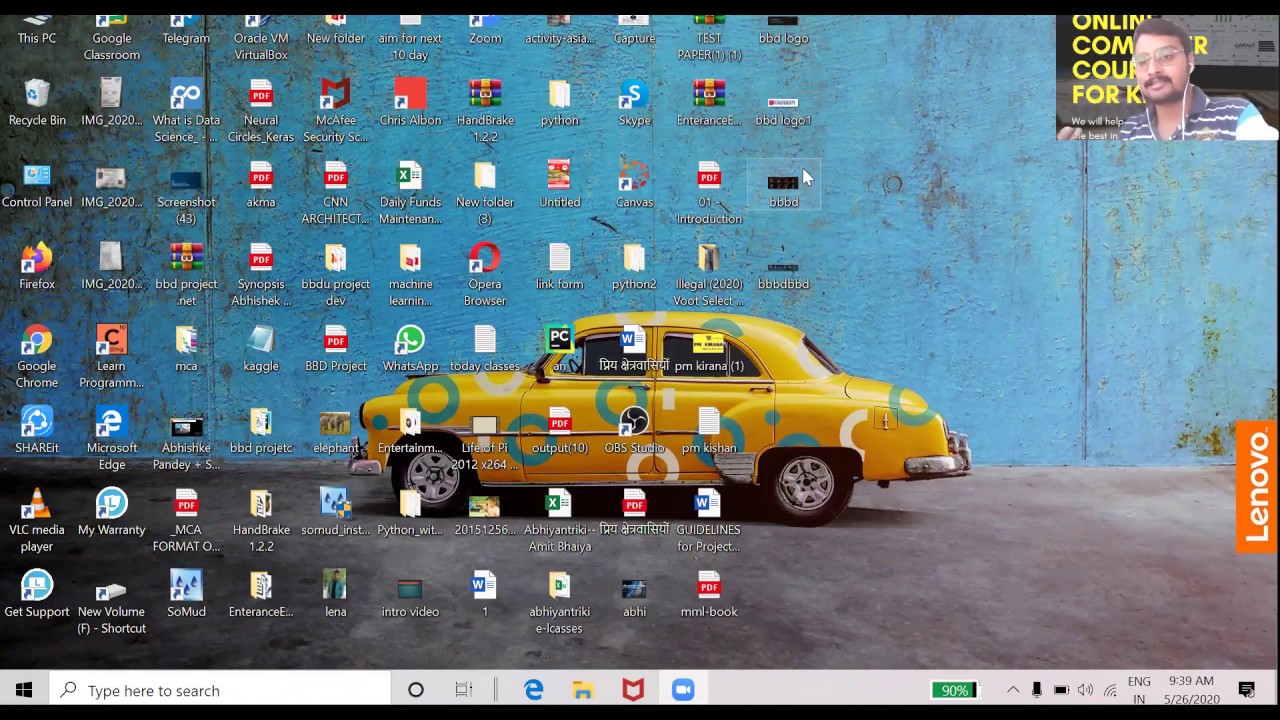Open the My Warranty desktop icon
Viewport: 1280px width, 720px height.
click(112, 513)
